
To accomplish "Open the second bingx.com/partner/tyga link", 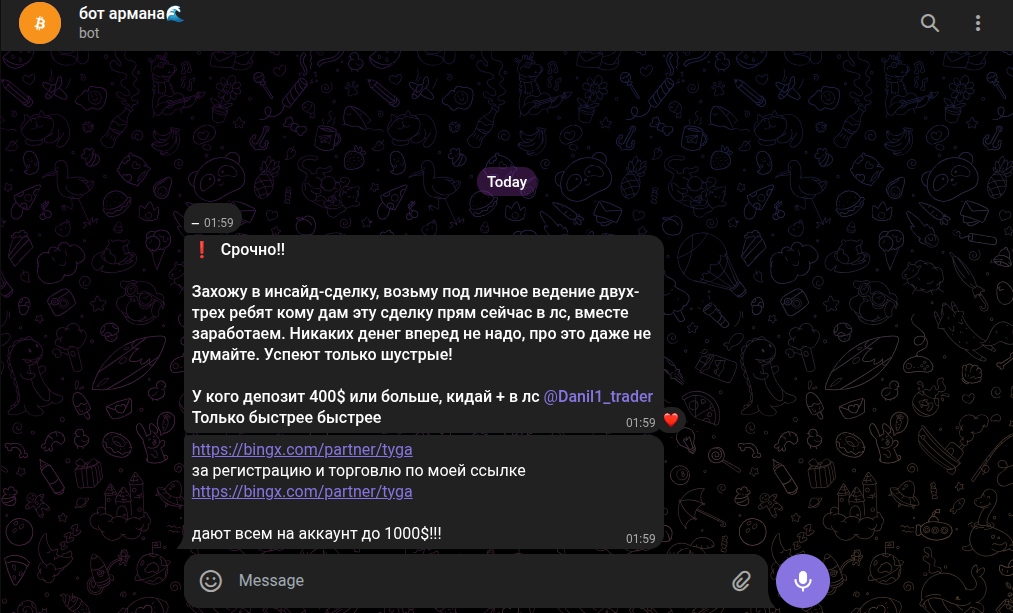I will tap(302, 492).
